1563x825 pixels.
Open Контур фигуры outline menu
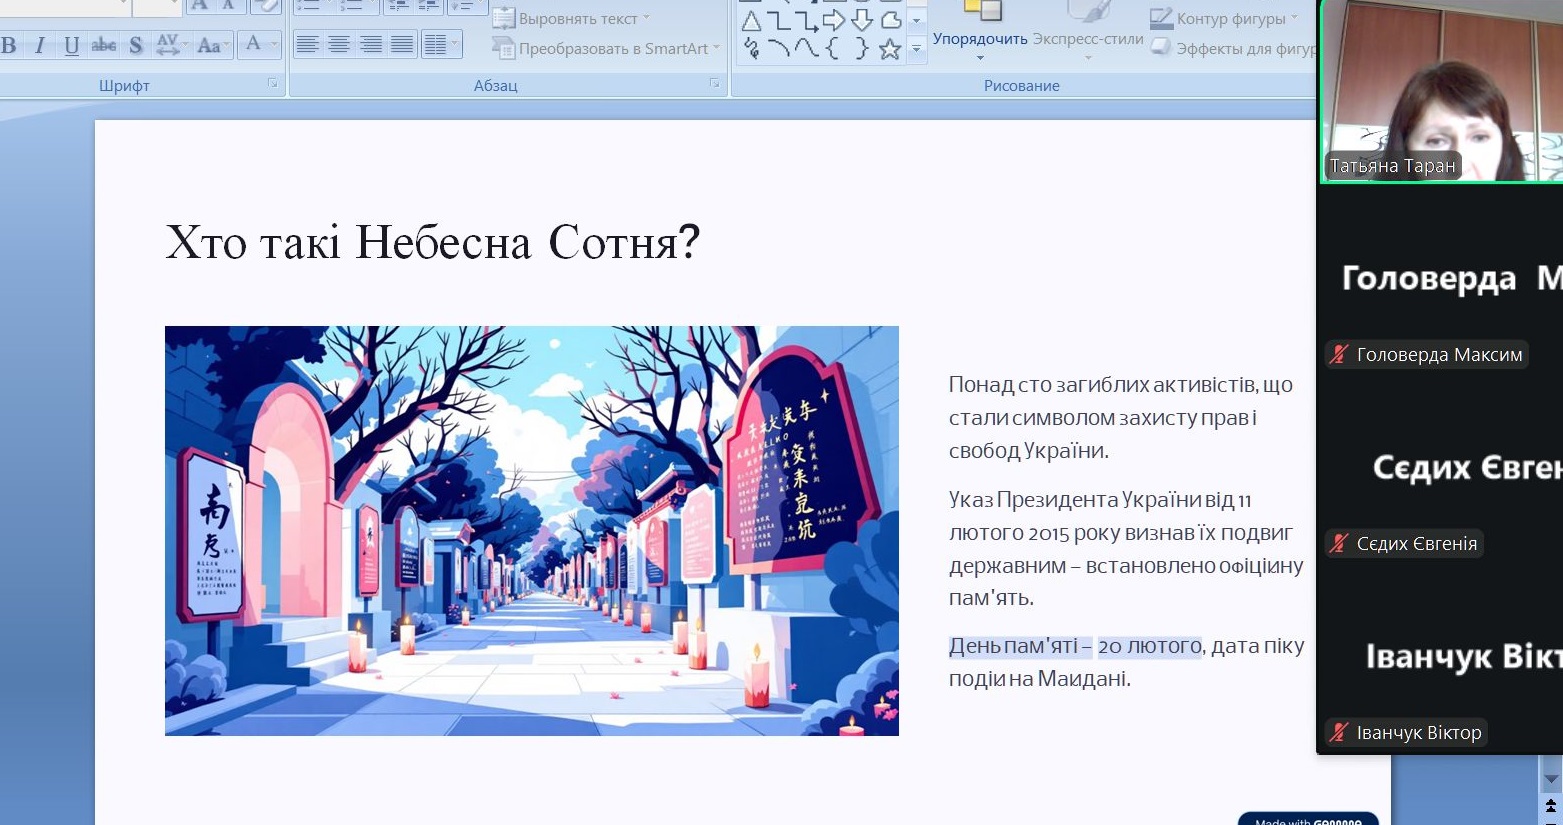(x=1224, y=19)
